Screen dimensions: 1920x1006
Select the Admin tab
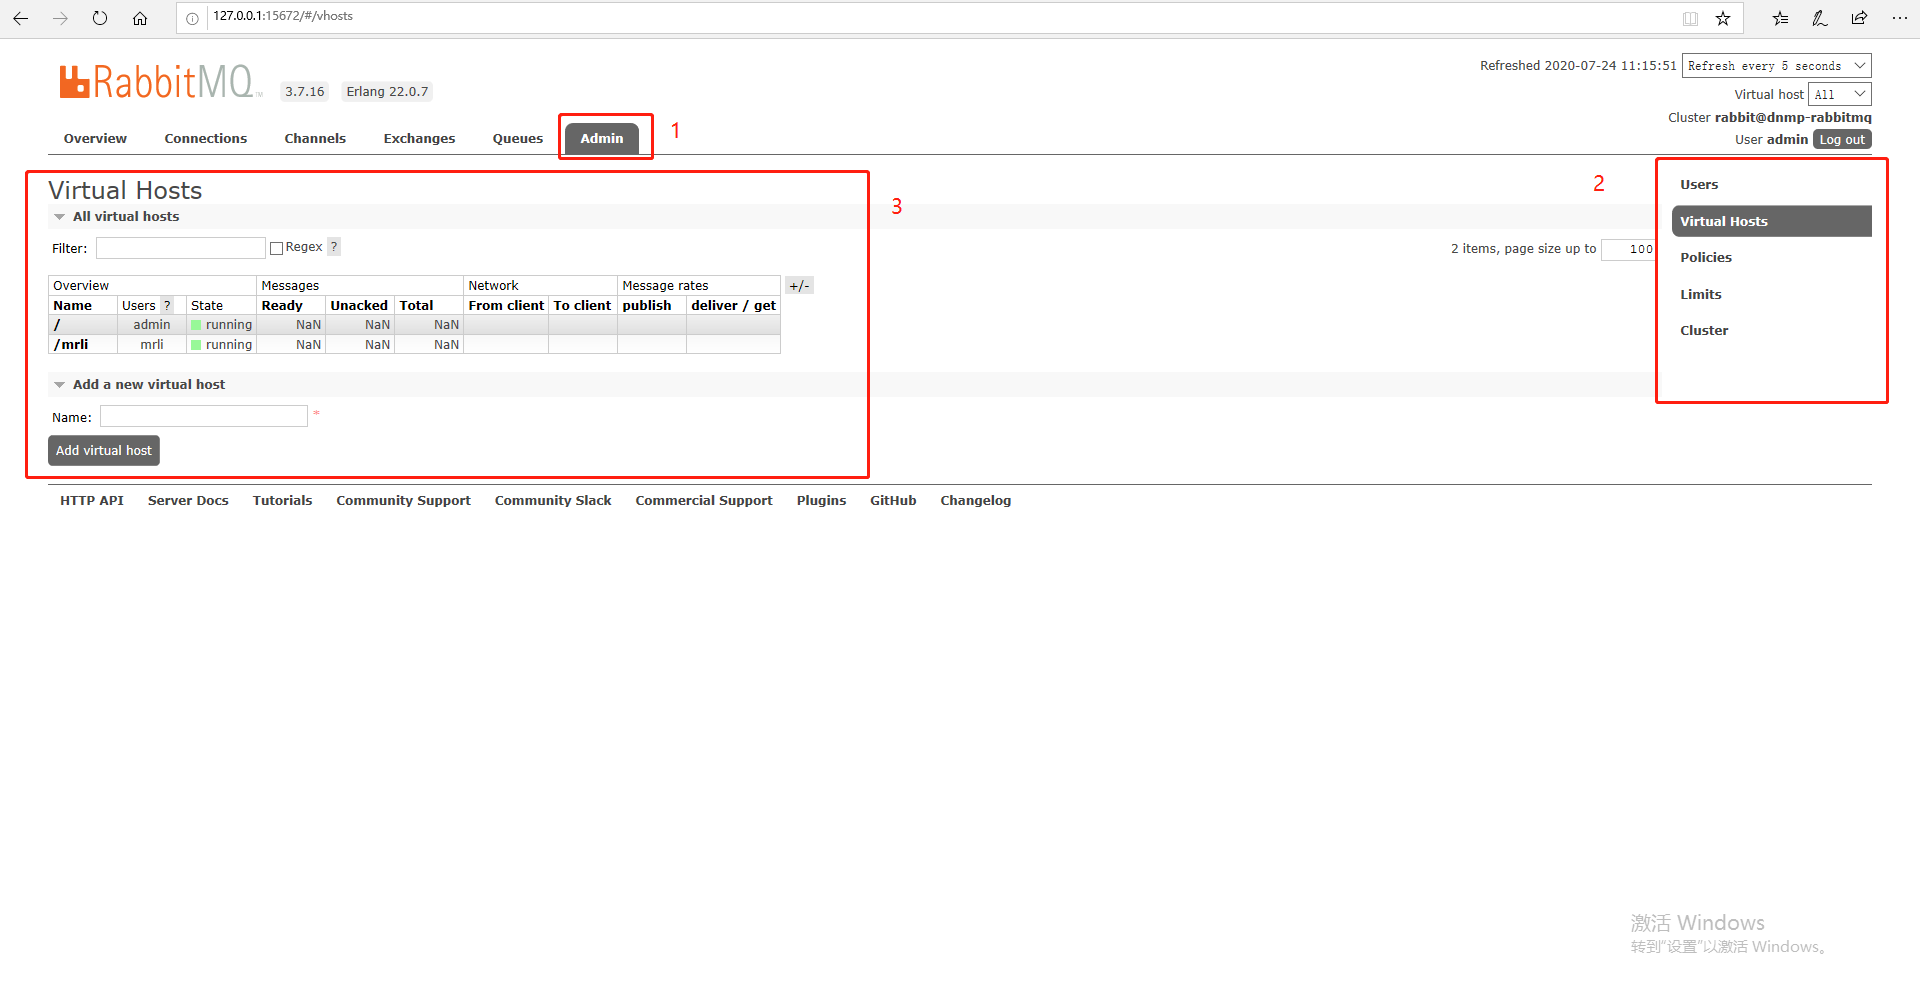pos(602,139)
